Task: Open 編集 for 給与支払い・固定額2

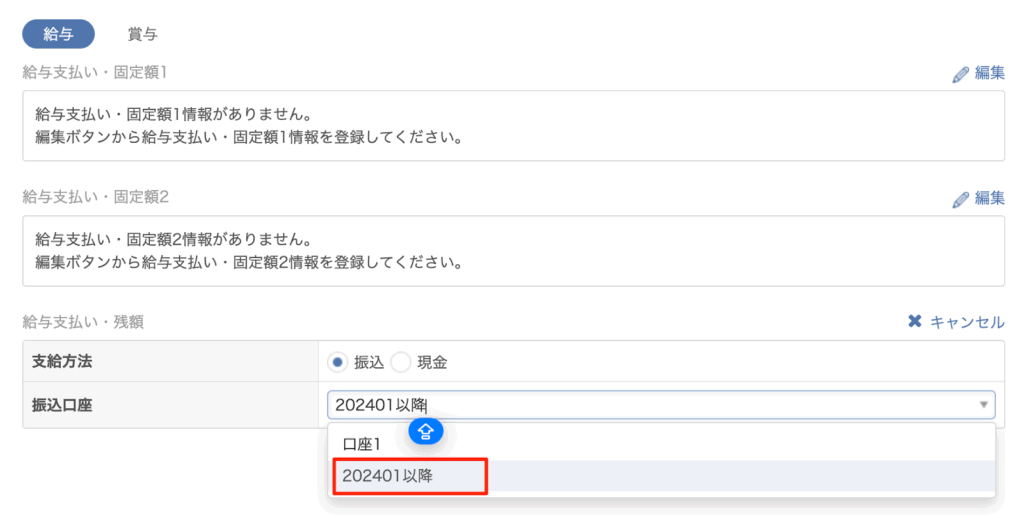Action: (x=988, y=199)
